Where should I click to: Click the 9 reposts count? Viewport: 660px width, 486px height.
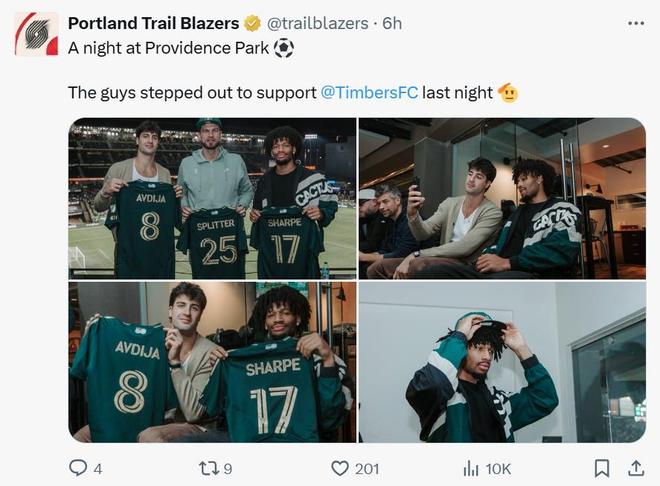228,468
